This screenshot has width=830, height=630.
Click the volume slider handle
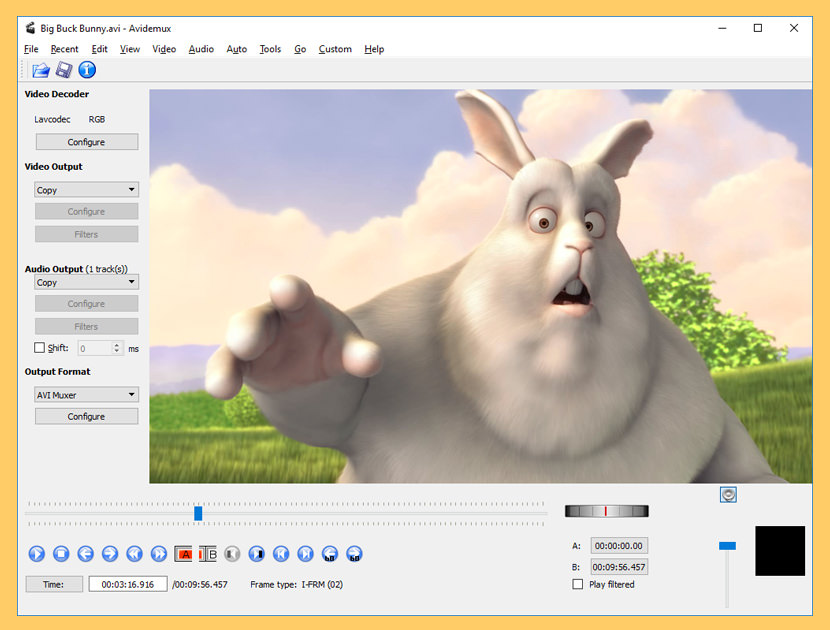click(x=727, y=546)
